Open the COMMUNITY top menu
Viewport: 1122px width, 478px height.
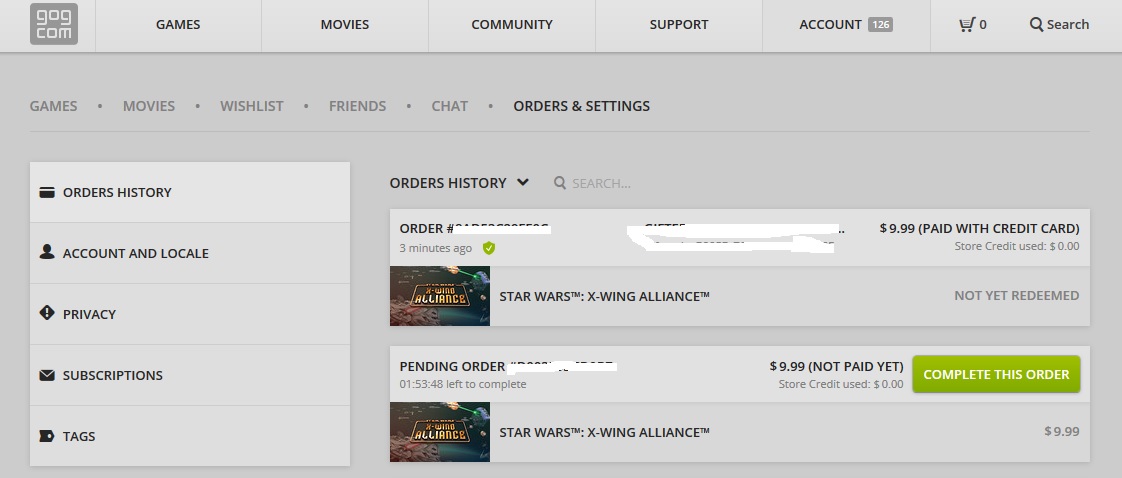click(512, 24)
